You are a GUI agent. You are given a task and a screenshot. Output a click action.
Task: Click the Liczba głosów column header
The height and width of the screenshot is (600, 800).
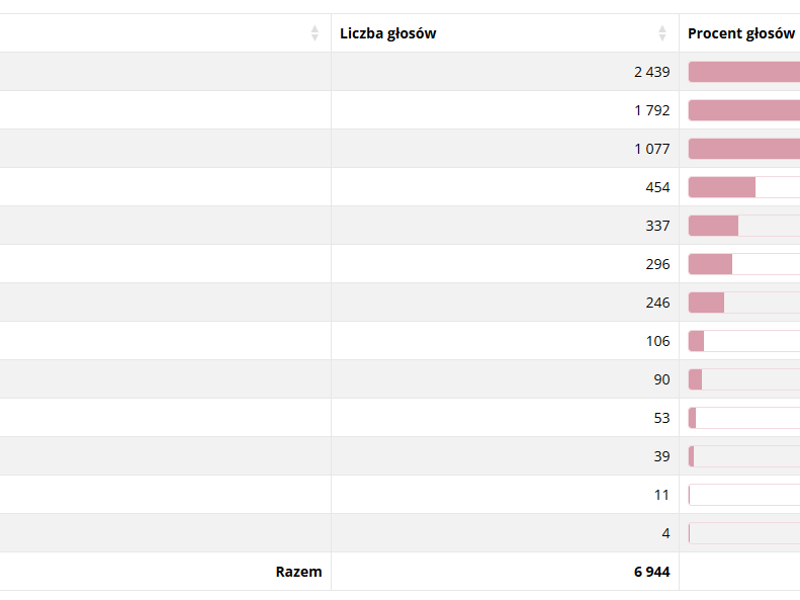click(505, 33)
